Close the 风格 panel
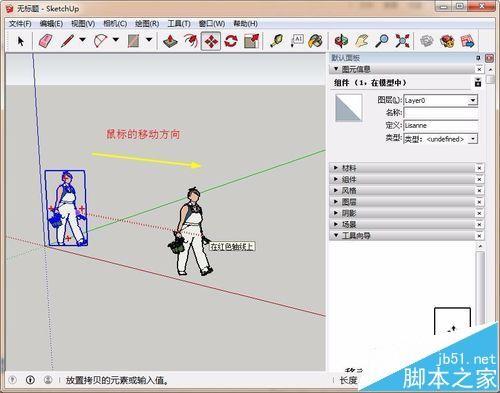Screen dimensions: 500x393 479,191
